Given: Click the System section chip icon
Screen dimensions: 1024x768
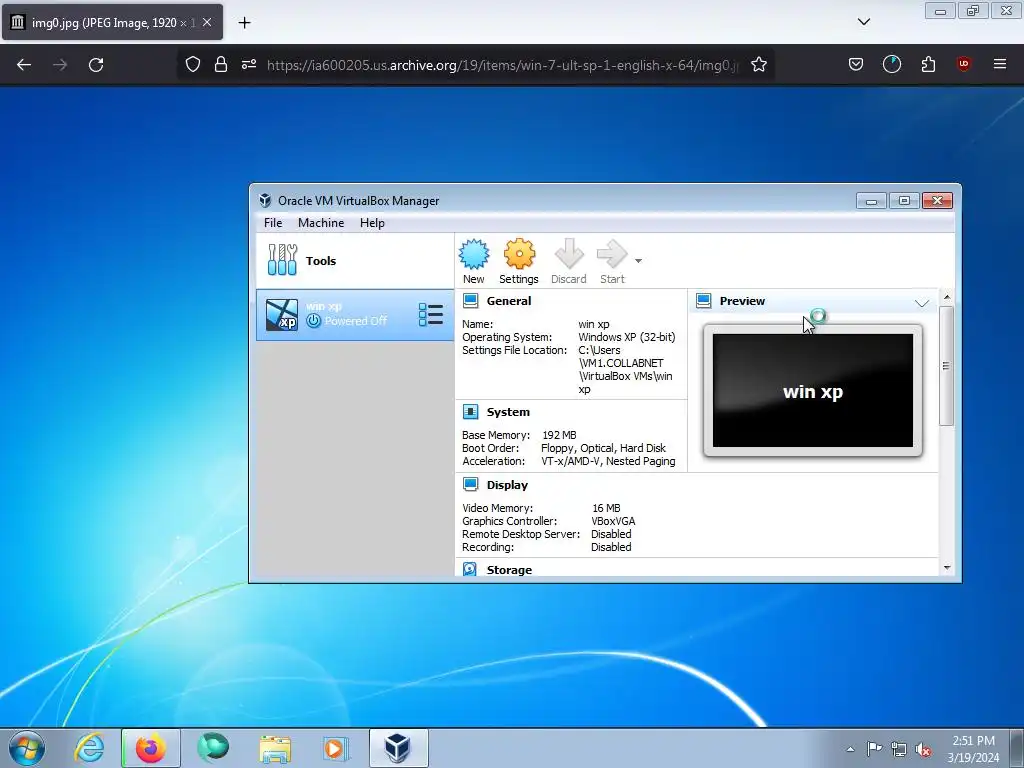Looking at the screenshot, I should click(x=470, y=411).
